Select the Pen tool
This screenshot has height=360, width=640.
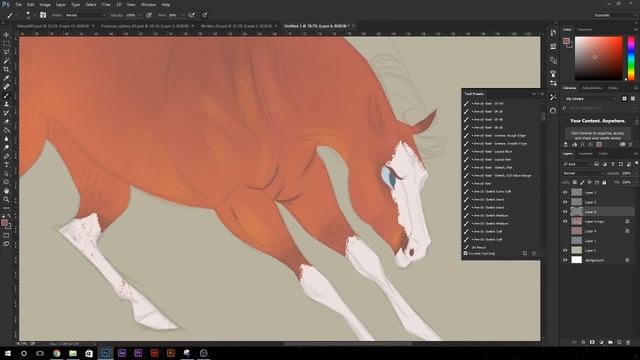pyautogui.click(x=6, y=156)
